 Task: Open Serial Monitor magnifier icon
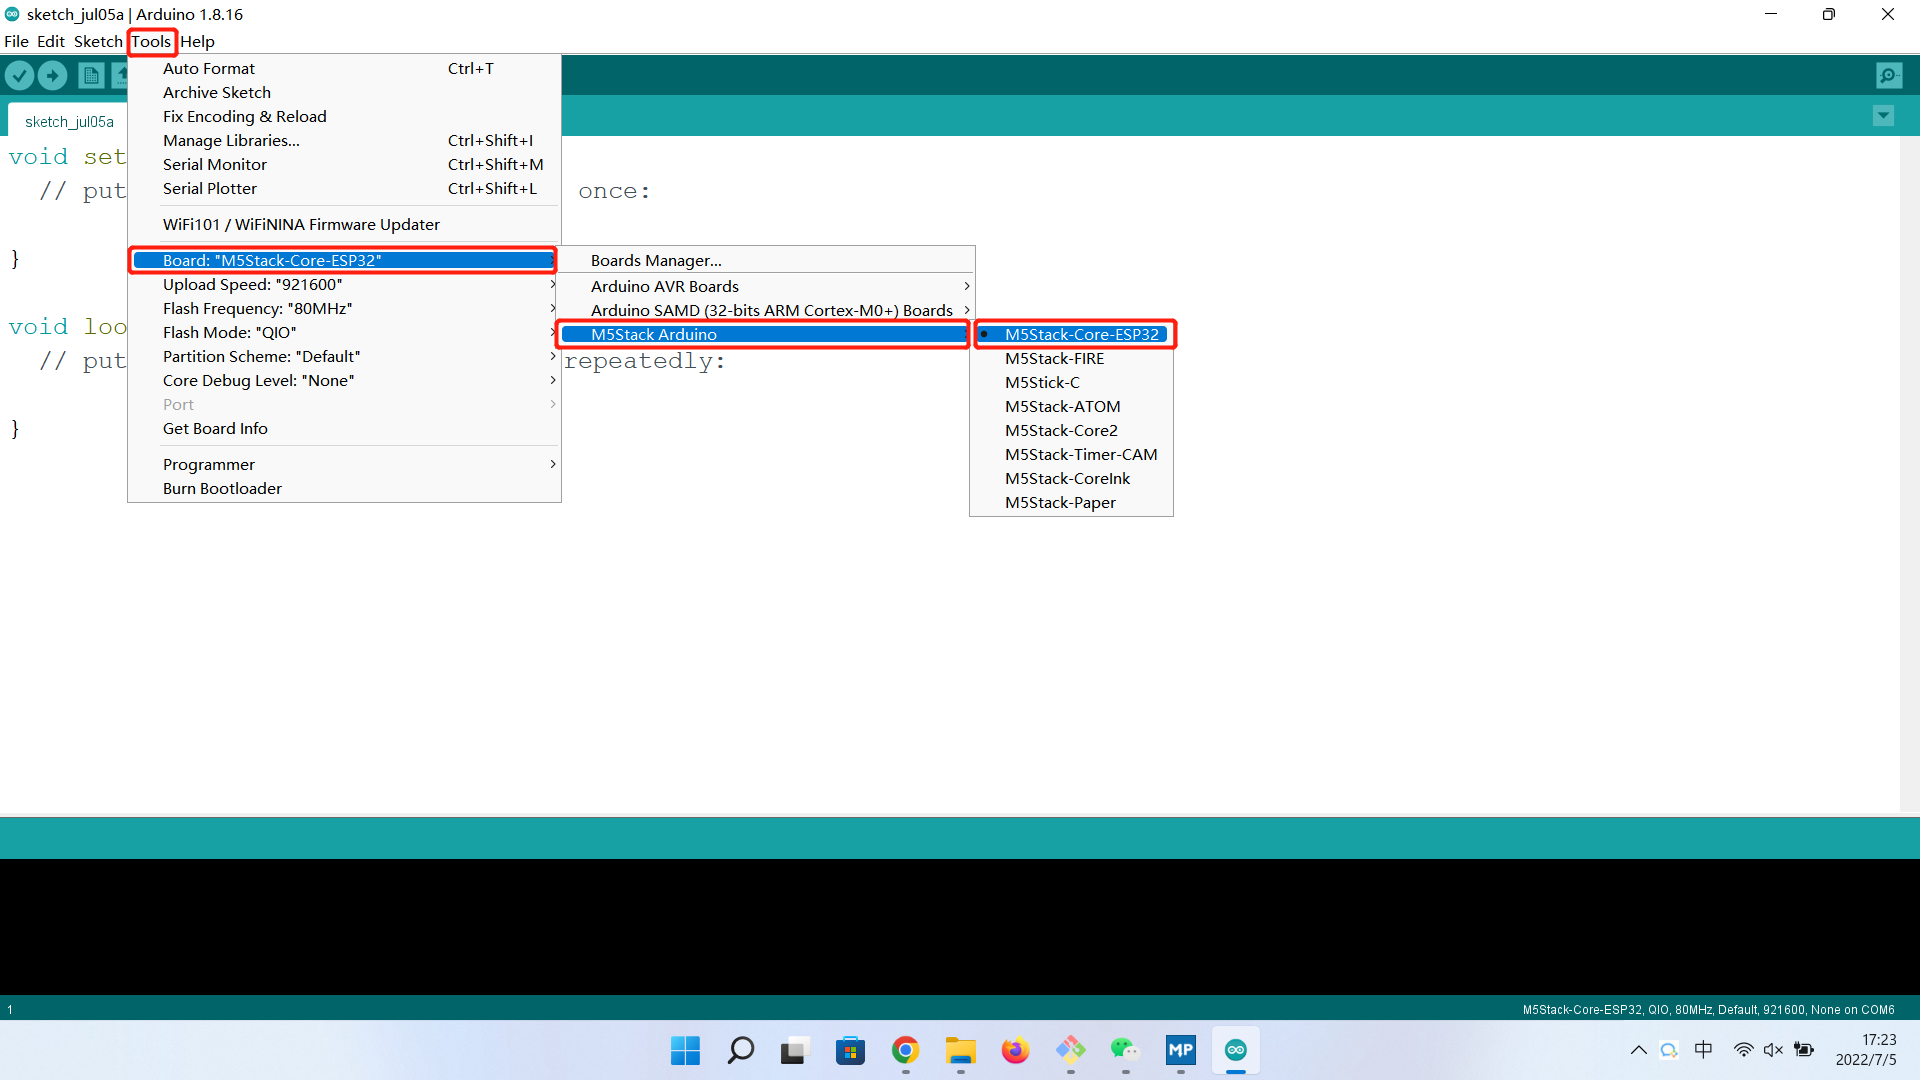(x=1889, y=75)
